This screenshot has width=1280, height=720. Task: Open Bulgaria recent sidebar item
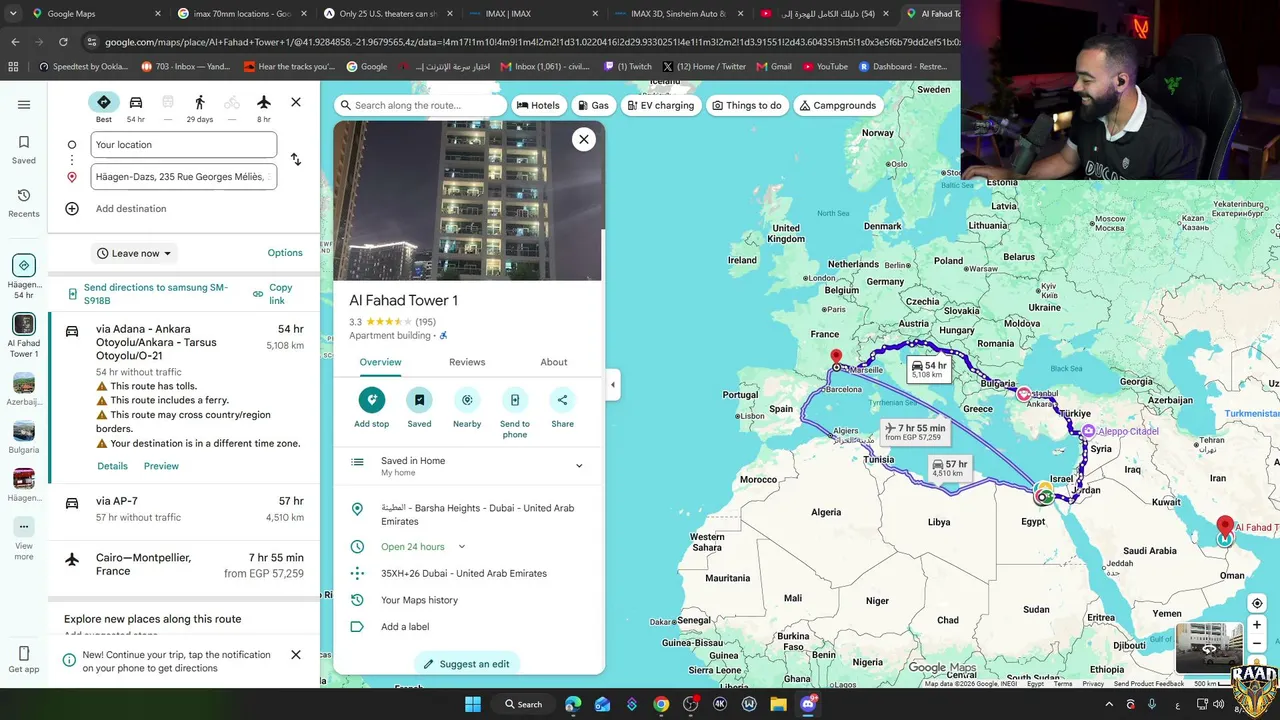coord(24,437)
